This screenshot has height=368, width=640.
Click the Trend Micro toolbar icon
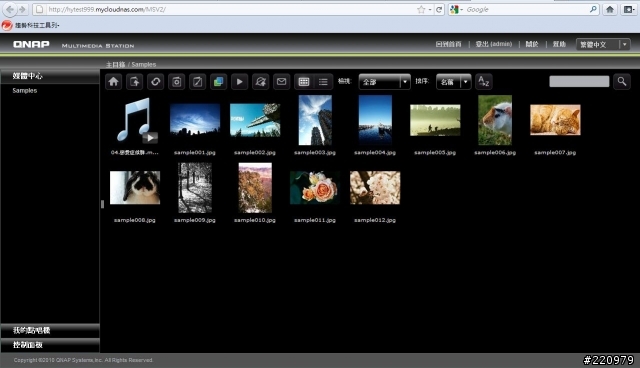(7, 25)
